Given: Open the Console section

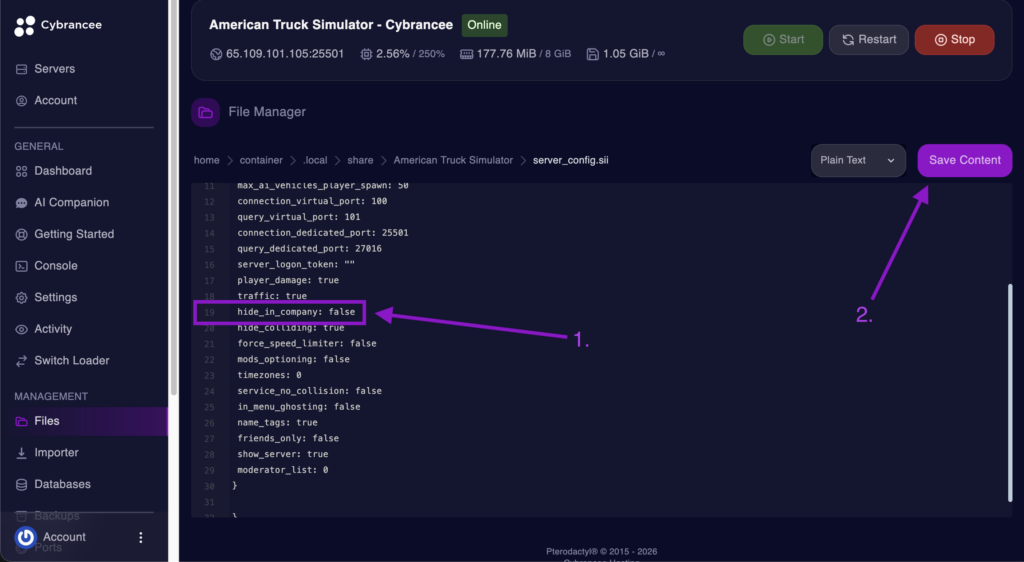Looking at the screenshot, I should [x=56, y=266].
